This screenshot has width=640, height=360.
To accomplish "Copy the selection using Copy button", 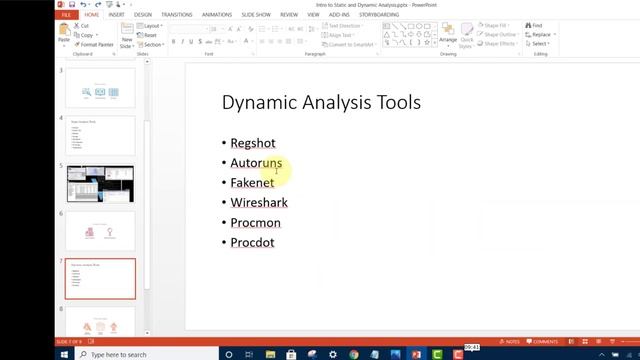I will (x=86, y=35).
